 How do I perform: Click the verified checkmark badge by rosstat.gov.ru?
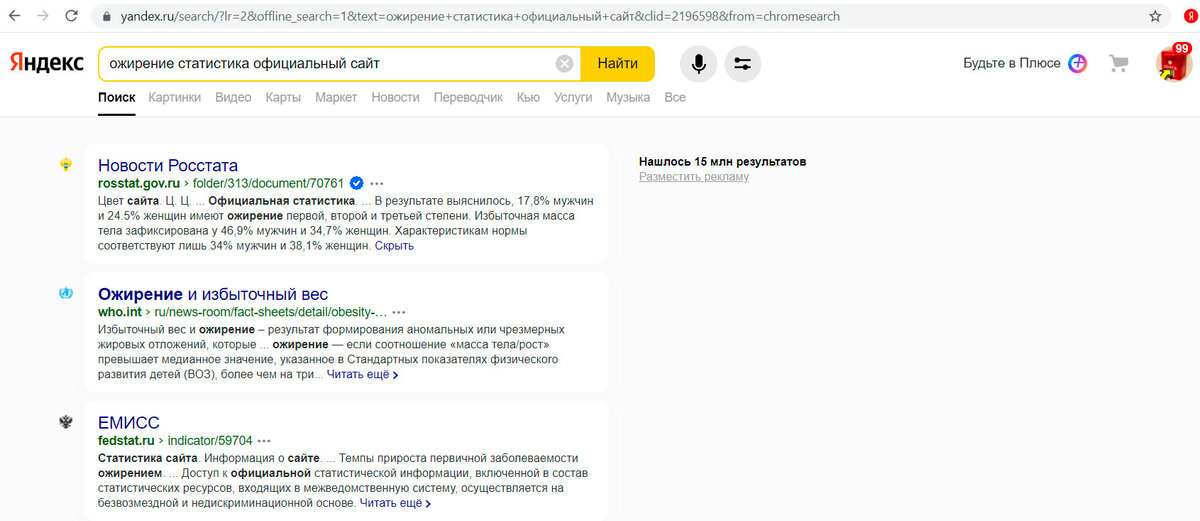356,184
